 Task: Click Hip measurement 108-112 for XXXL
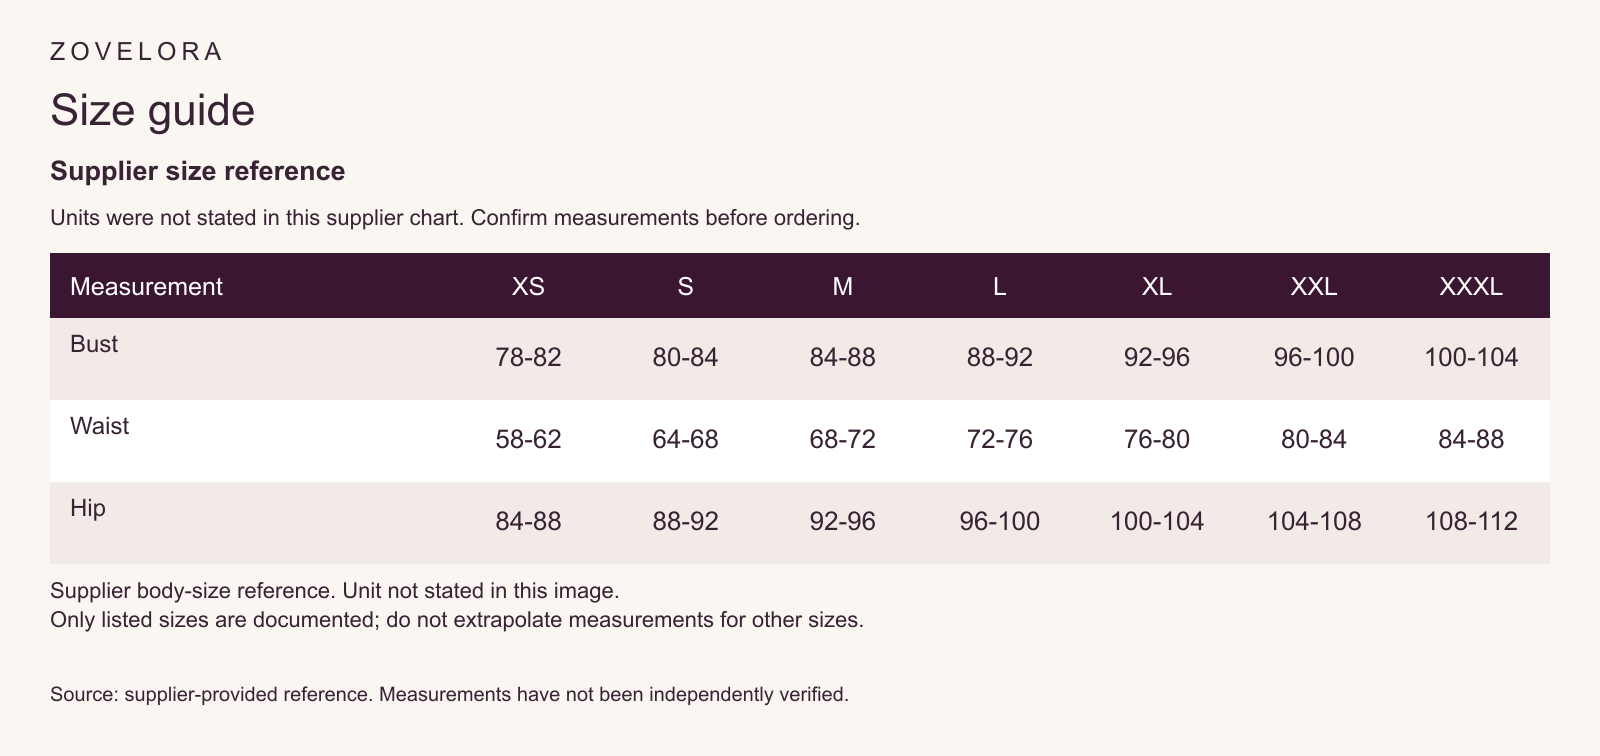[1471, 522]
